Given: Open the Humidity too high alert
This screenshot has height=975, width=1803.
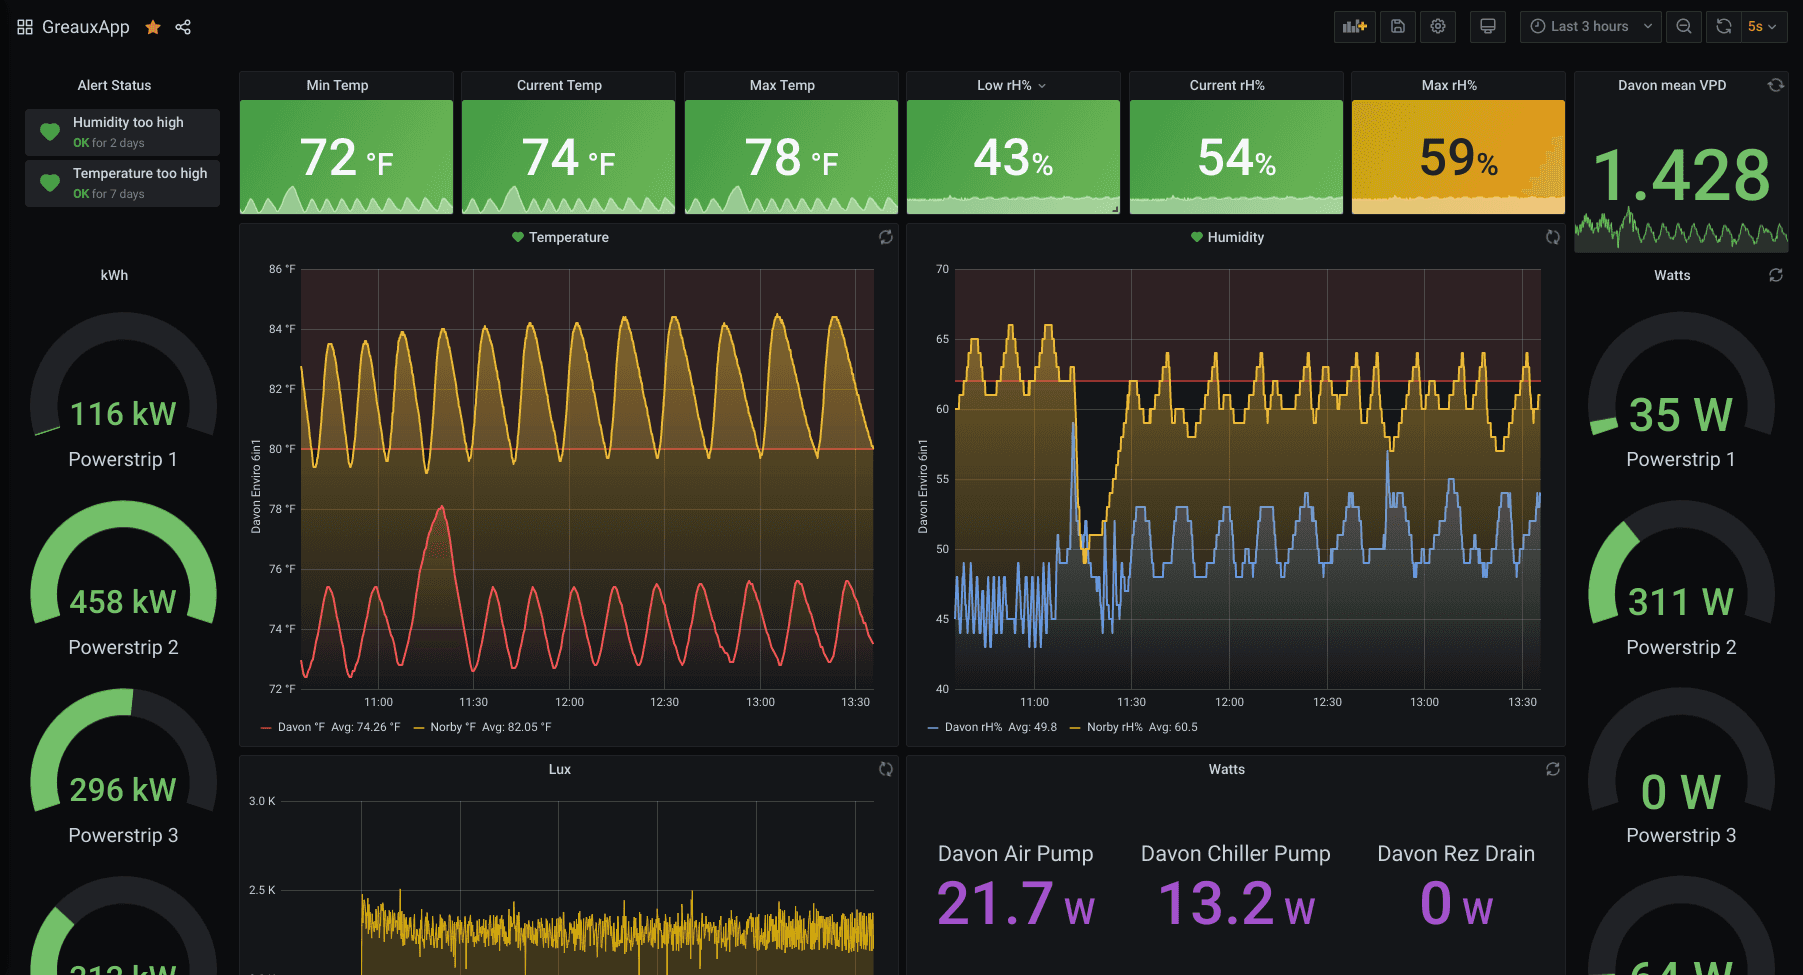Looking at the screenshot, I should click(x=128, y=122).
